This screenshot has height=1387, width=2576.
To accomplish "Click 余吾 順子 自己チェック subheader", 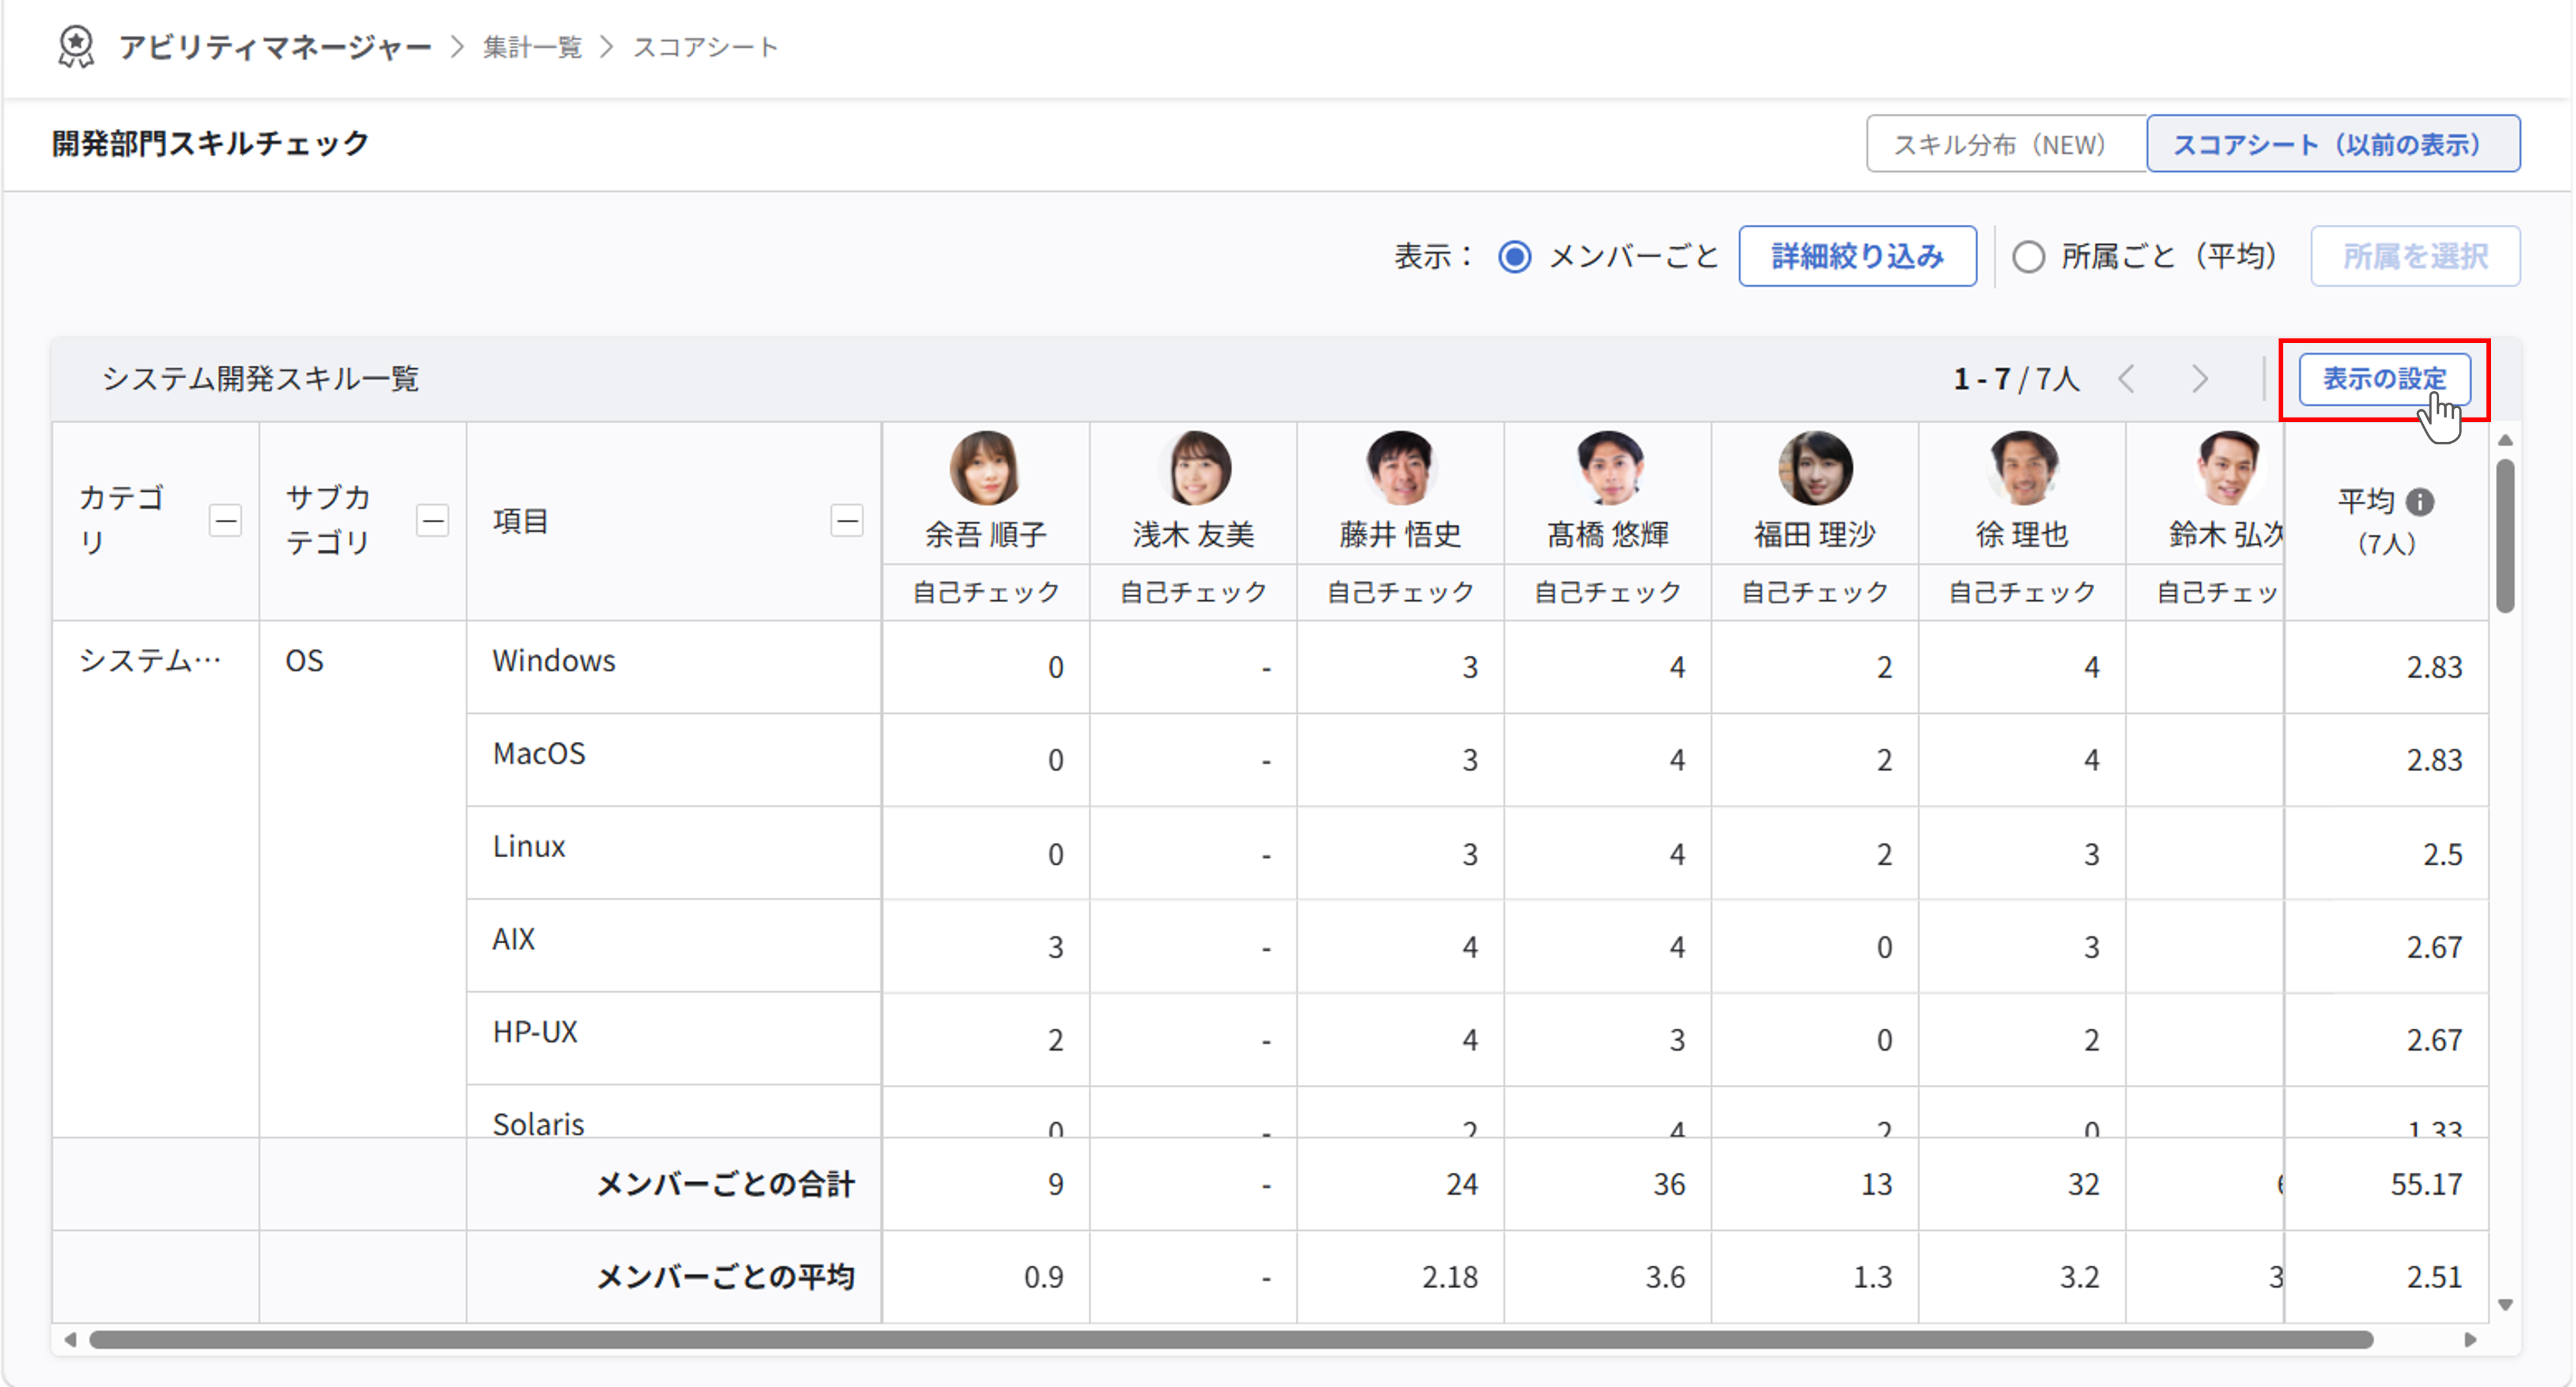I will 985,593.
